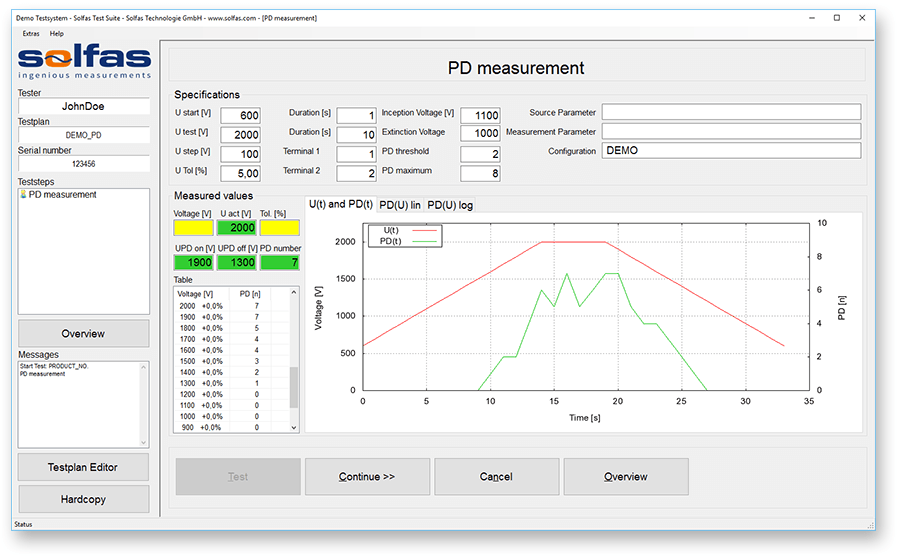The width and height of the screenshot is (900, 557).
Task: Open the Testplan Editor
Action: pos(83,467)
